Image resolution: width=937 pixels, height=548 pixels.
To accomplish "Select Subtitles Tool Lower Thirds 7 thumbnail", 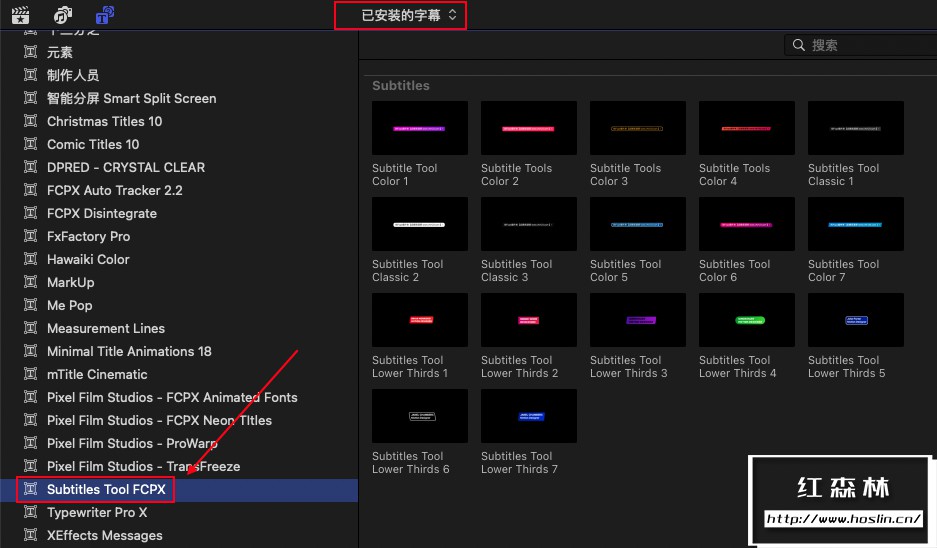I will pyautogui.click(x=529, y=416).
